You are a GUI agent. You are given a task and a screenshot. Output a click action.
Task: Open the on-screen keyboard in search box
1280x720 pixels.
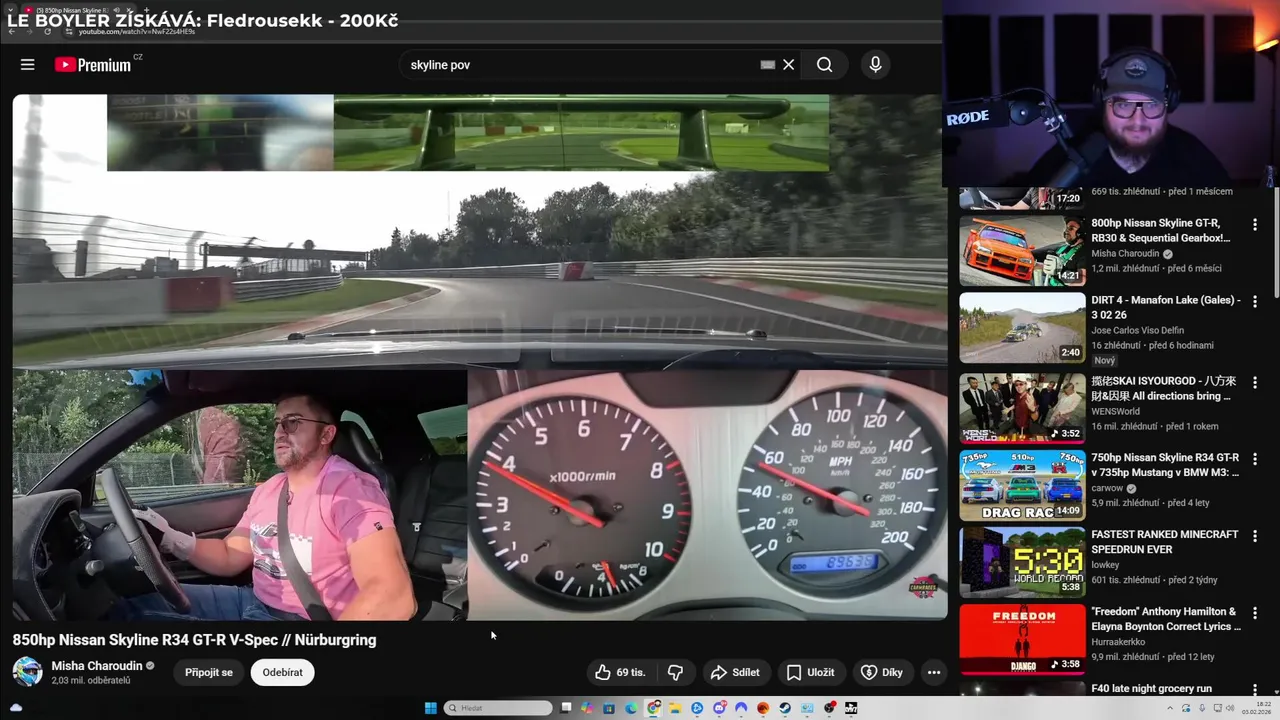[767, 64]
